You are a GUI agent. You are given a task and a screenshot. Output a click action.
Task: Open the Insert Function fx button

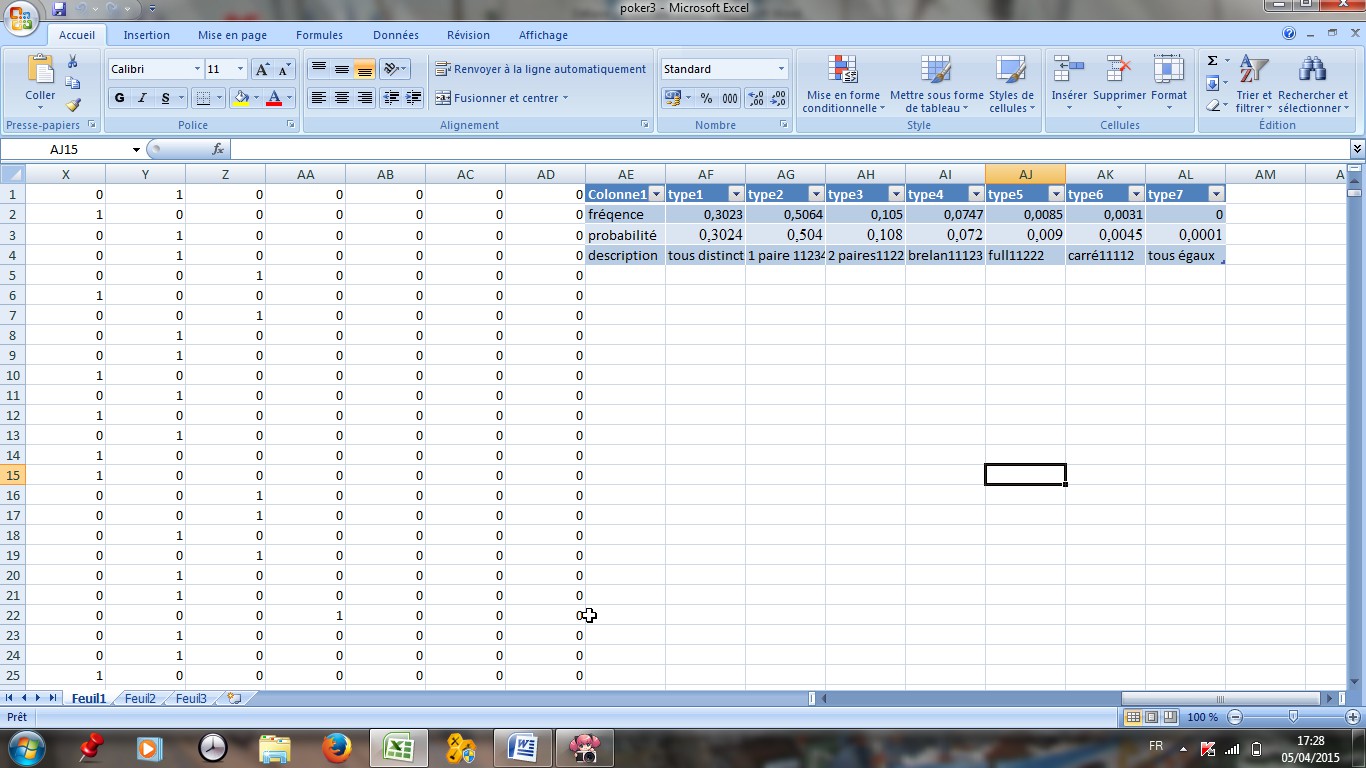pos(218,149)
